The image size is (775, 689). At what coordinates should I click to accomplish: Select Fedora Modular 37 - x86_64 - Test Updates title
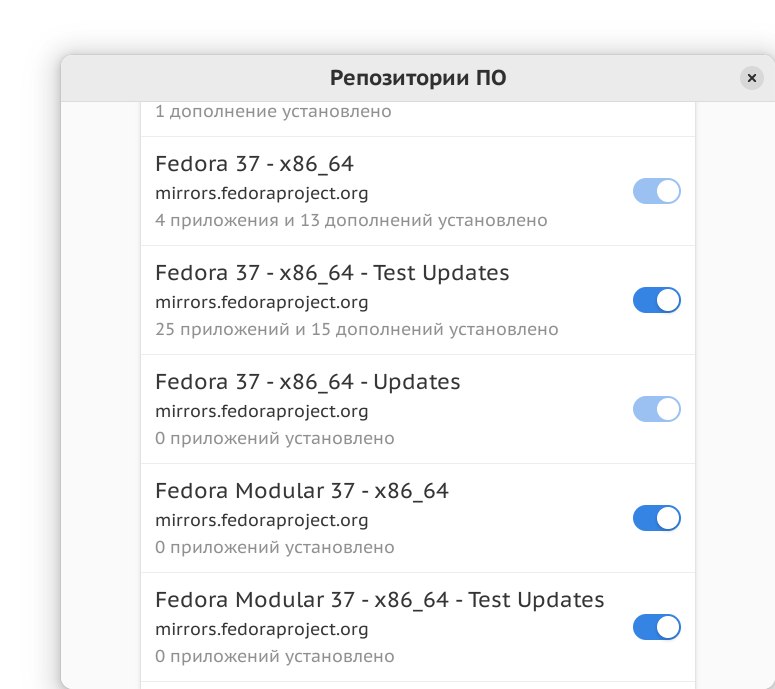click(380, 599)
